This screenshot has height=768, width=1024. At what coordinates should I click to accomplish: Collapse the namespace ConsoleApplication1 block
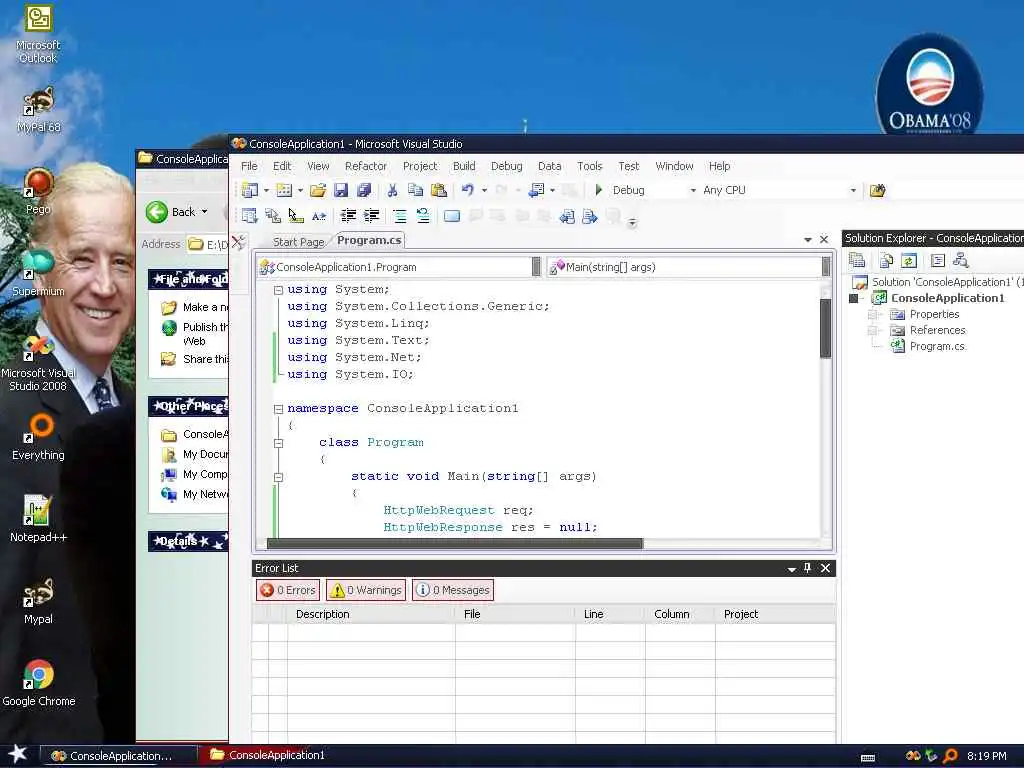click(x=278, y=409)
